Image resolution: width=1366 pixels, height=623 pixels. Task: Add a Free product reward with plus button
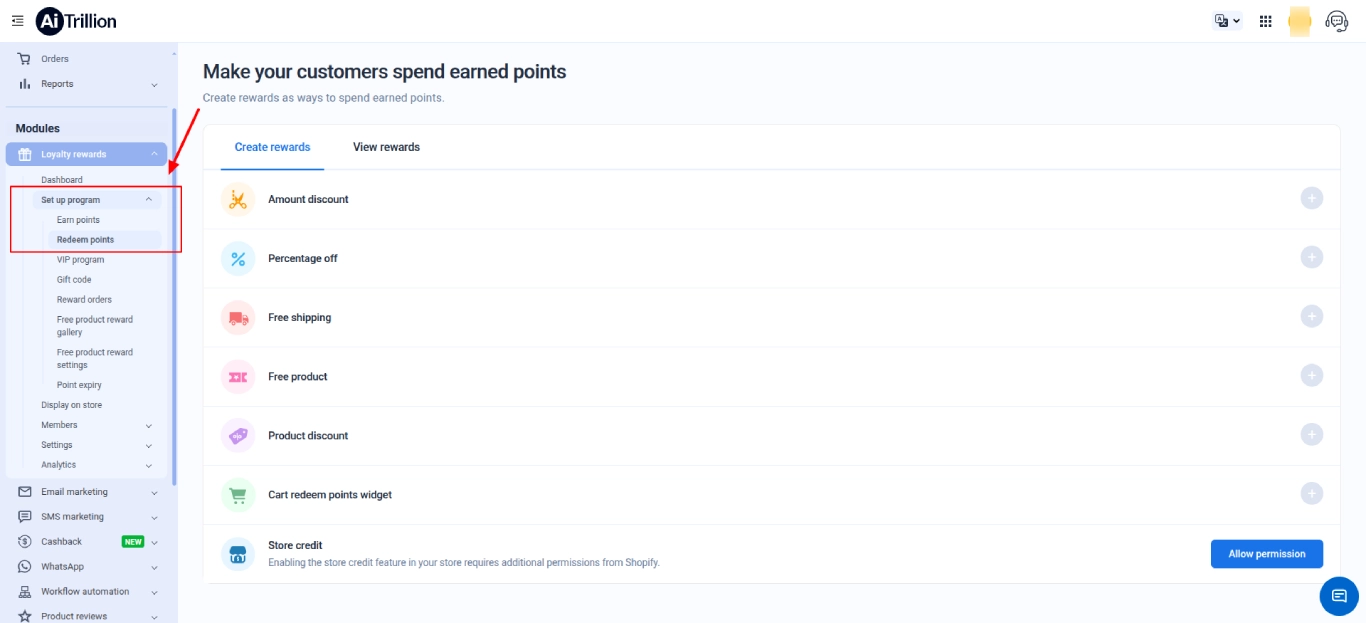(x=1311, y=375)
